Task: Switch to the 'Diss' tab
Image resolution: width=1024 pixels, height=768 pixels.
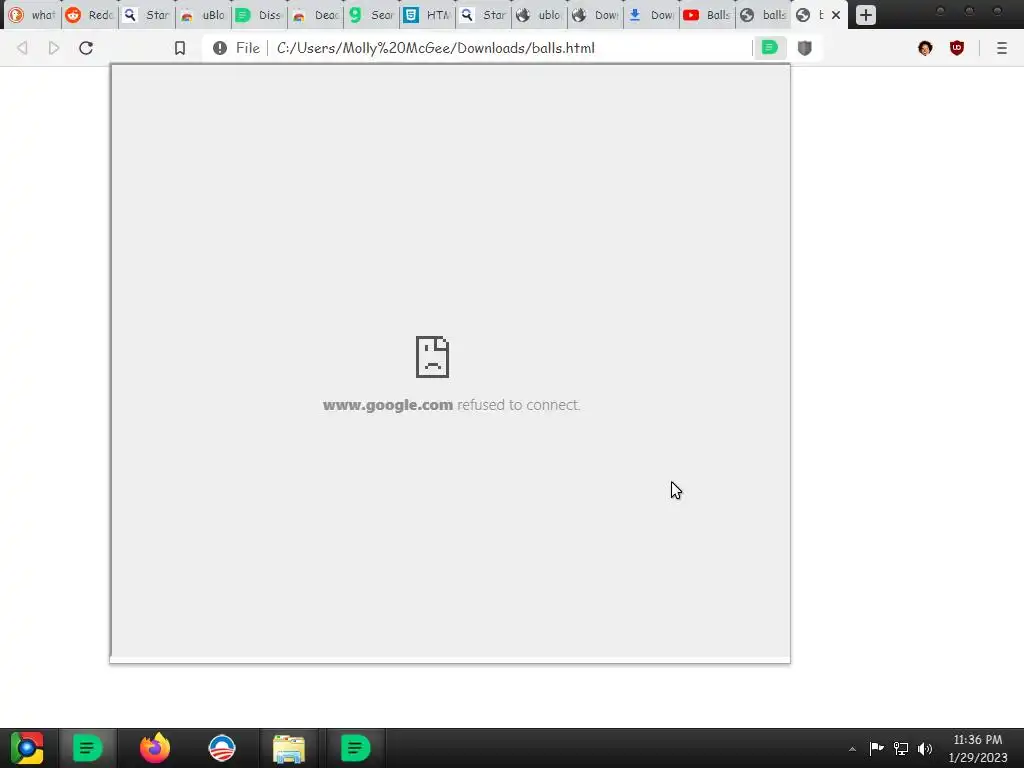Action: (259, 15)
